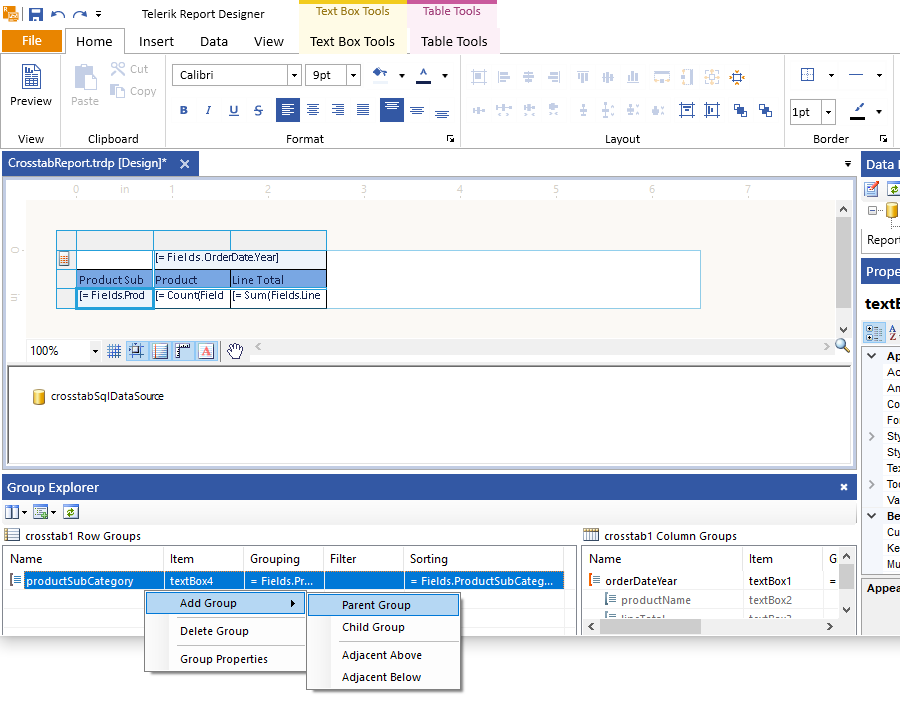Open the 9pt font size dropdown

pyautogui.click(x=352, y=75)
